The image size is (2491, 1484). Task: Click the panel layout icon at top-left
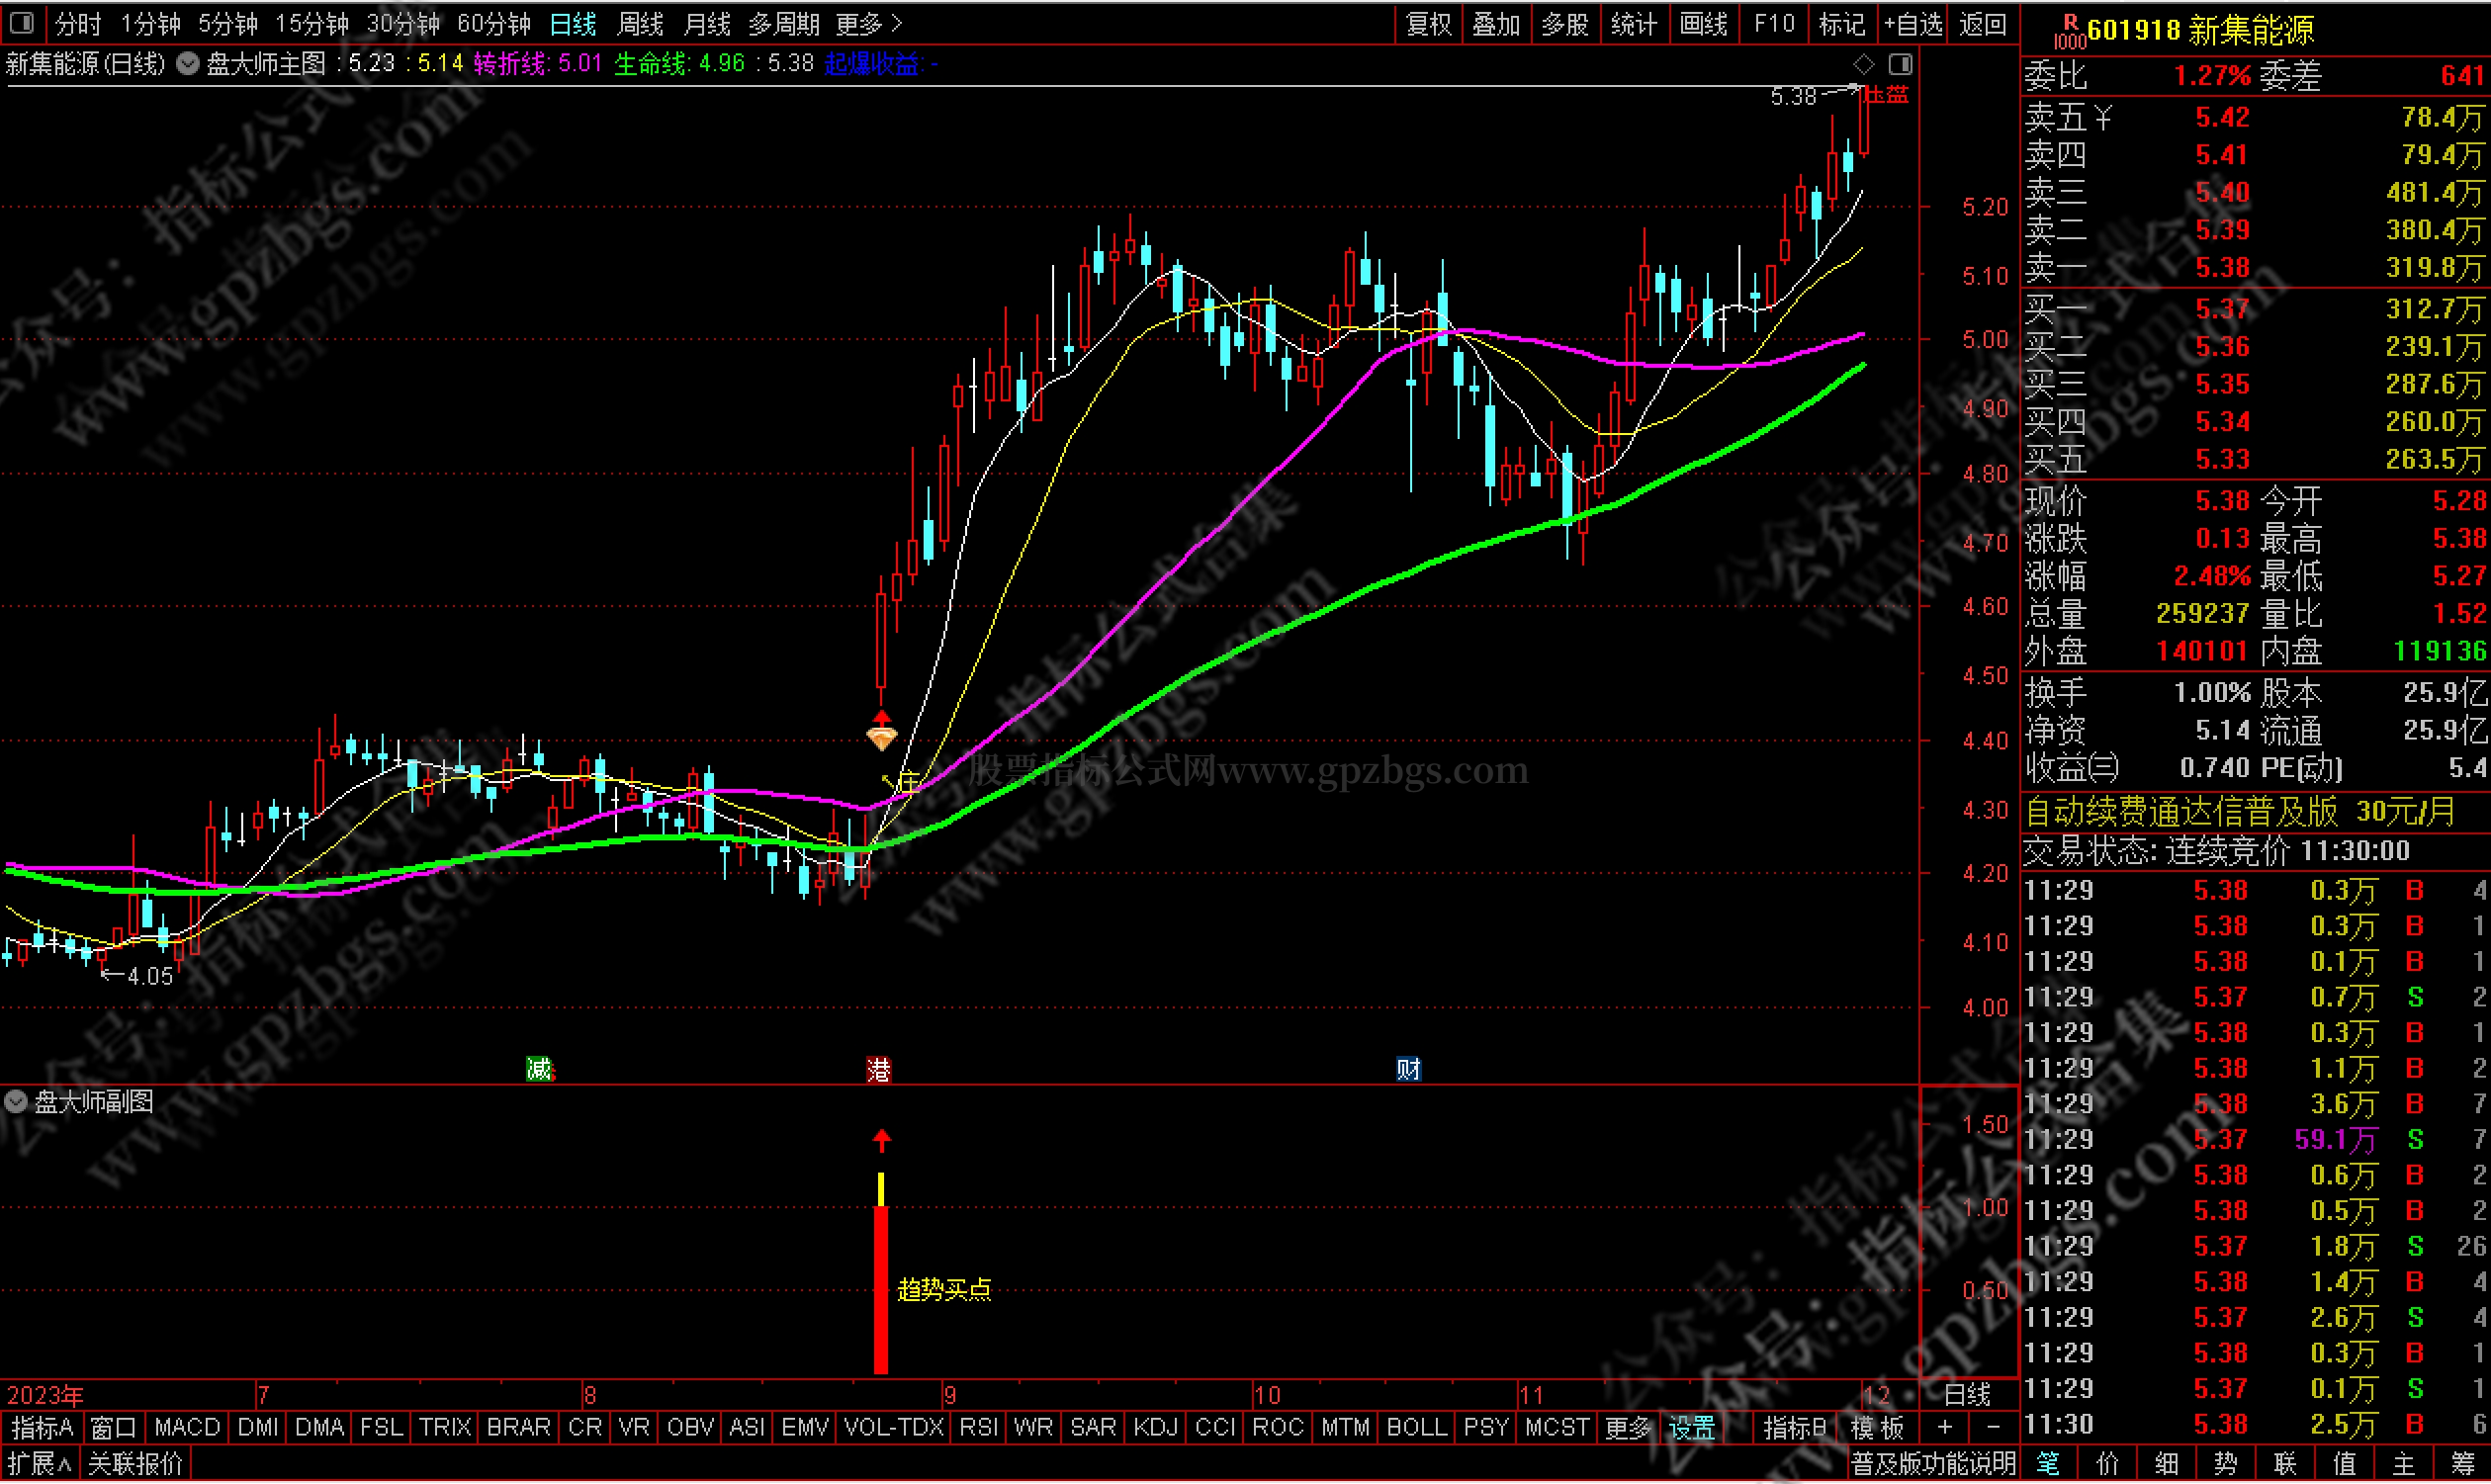point(22,22)
